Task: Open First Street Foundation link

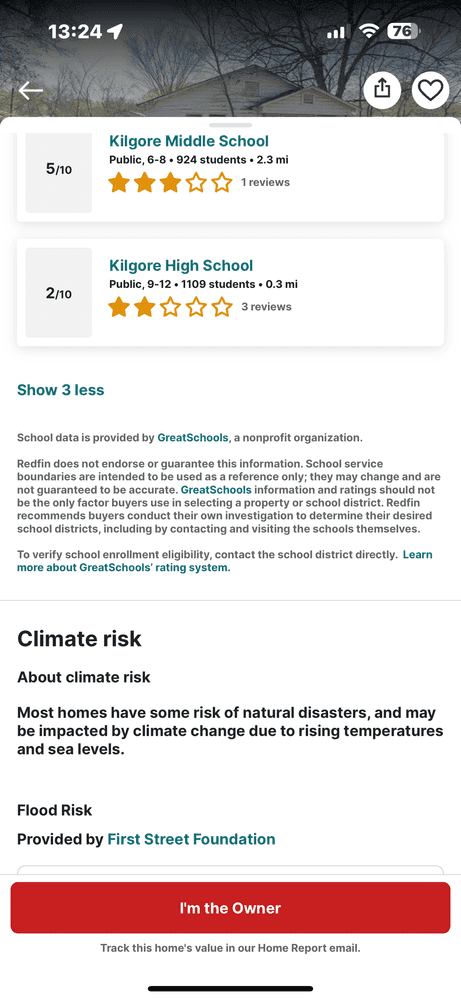Action: pos(191,839)
